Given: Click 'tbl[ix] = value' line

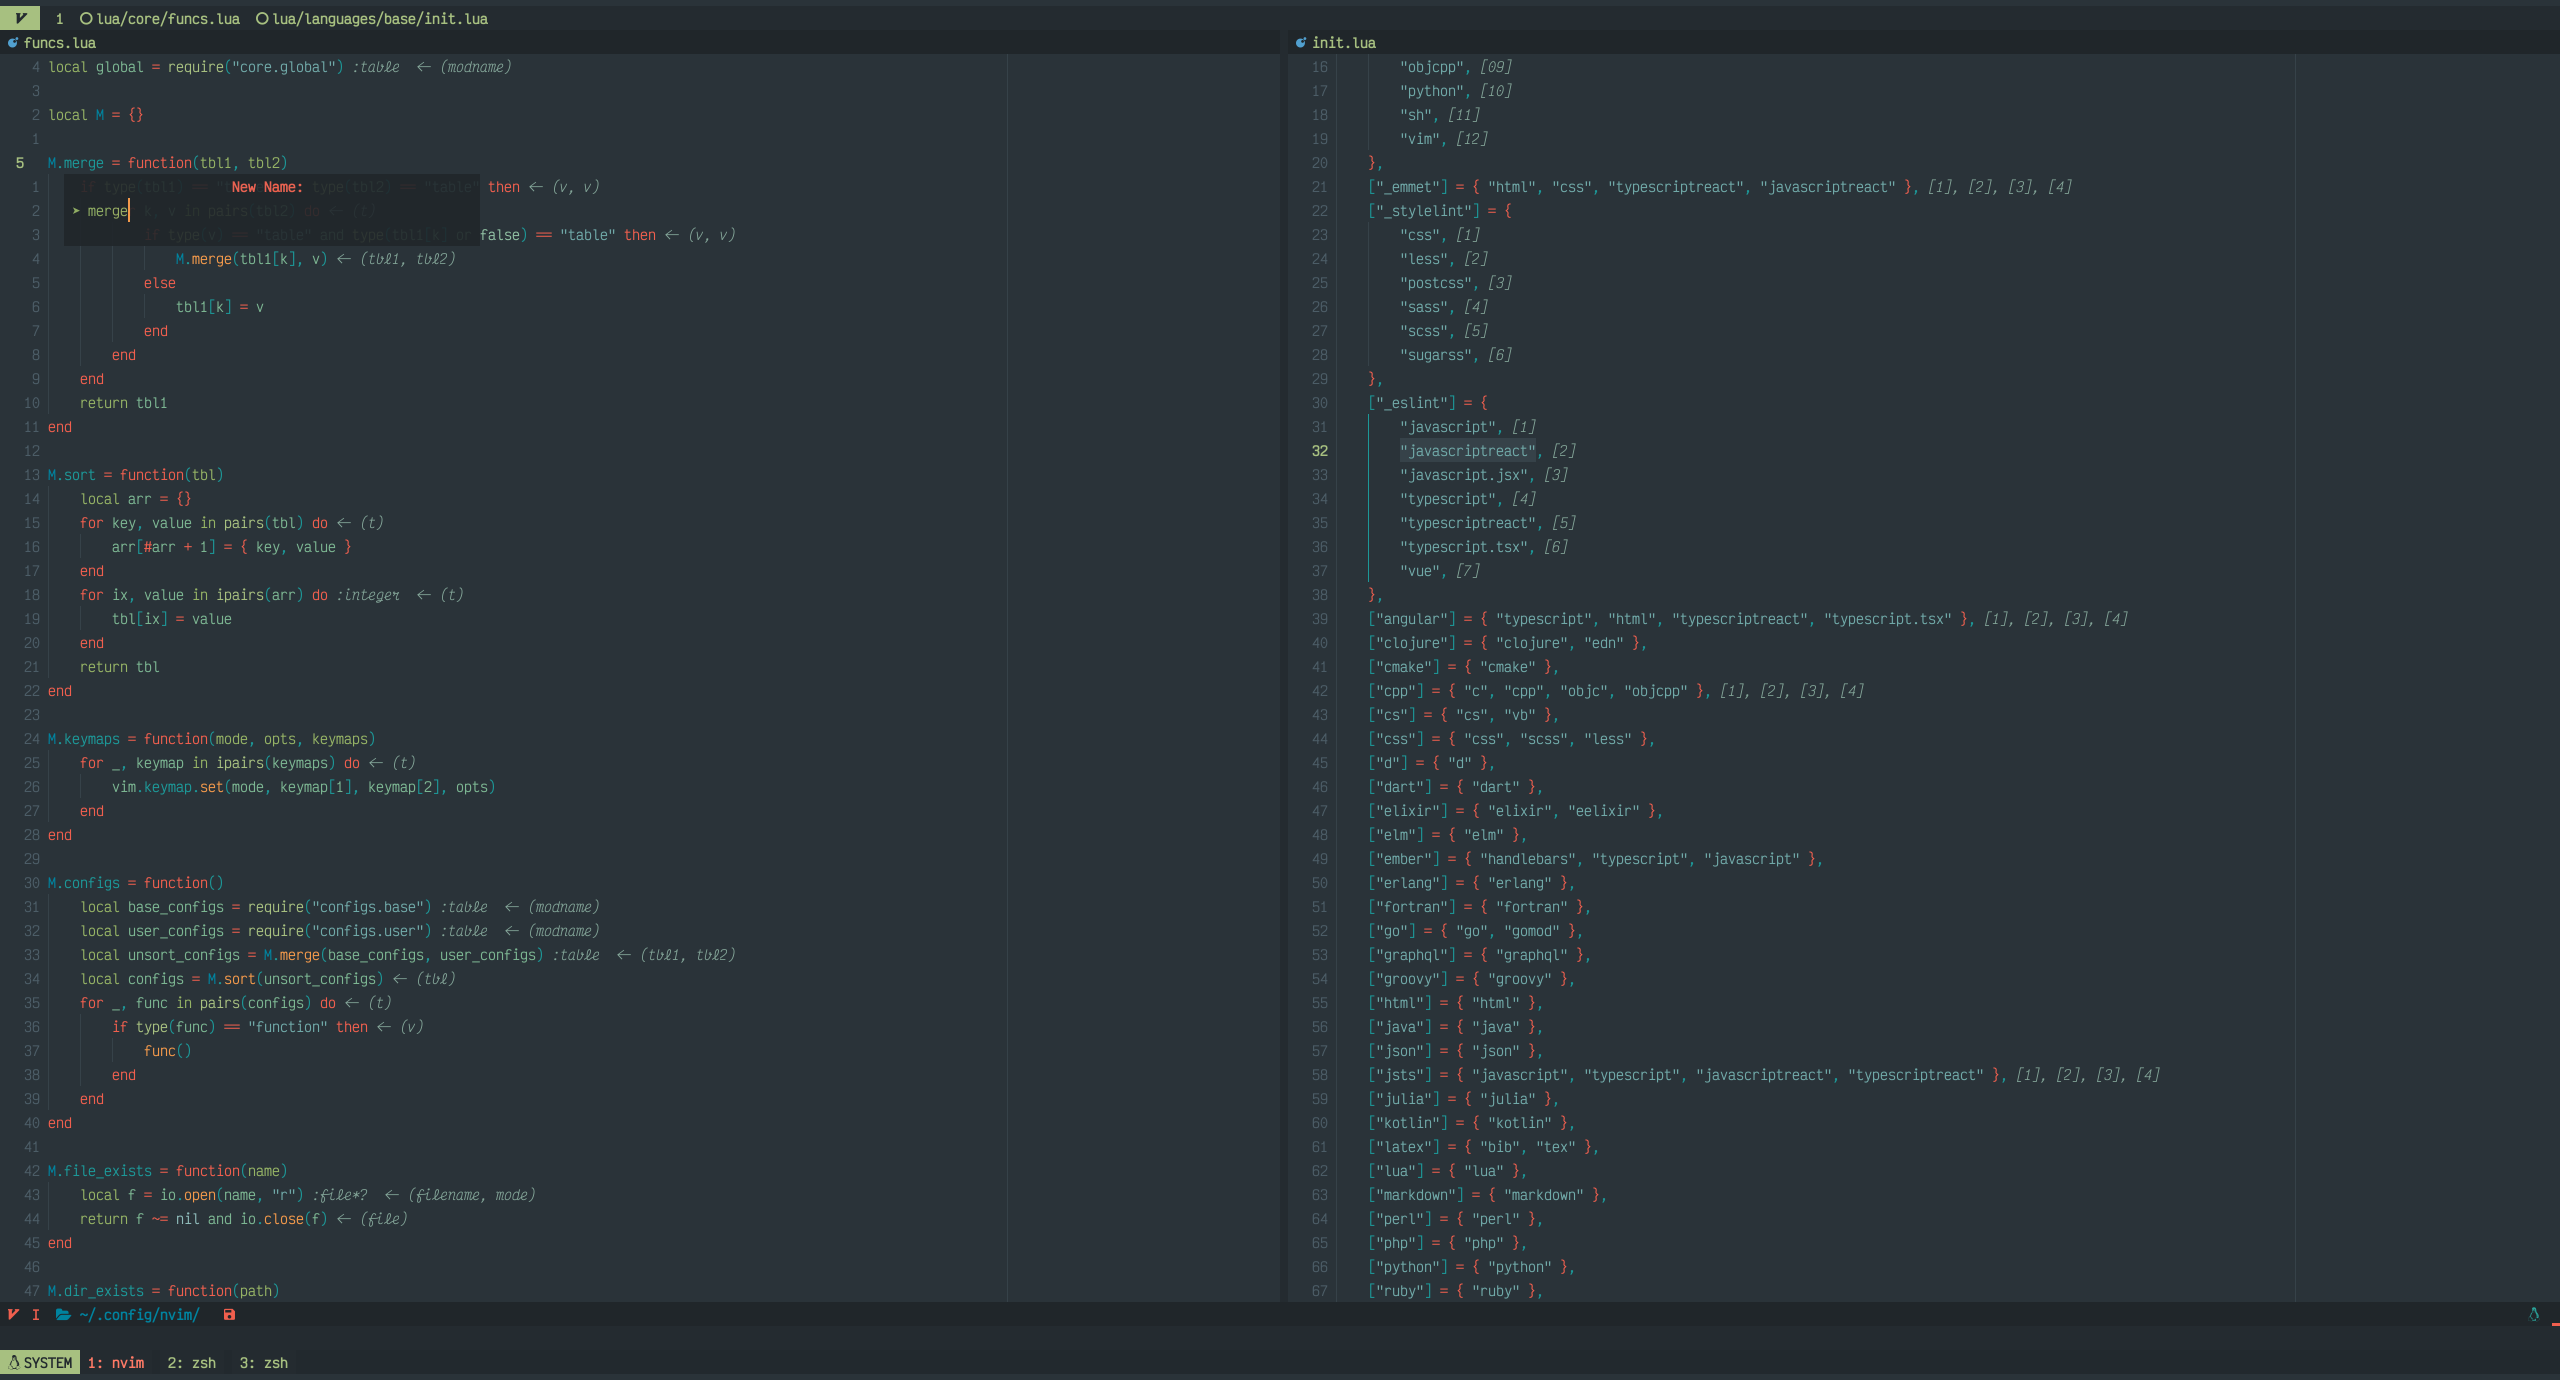Looking at the screenshot, I should (x=172, y=619).
